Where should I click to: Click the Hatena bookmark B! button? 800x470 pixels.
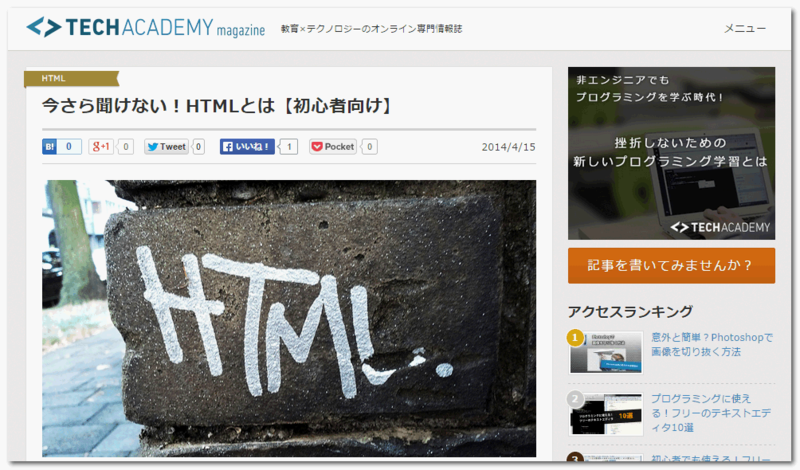click(x=49, y=147)
